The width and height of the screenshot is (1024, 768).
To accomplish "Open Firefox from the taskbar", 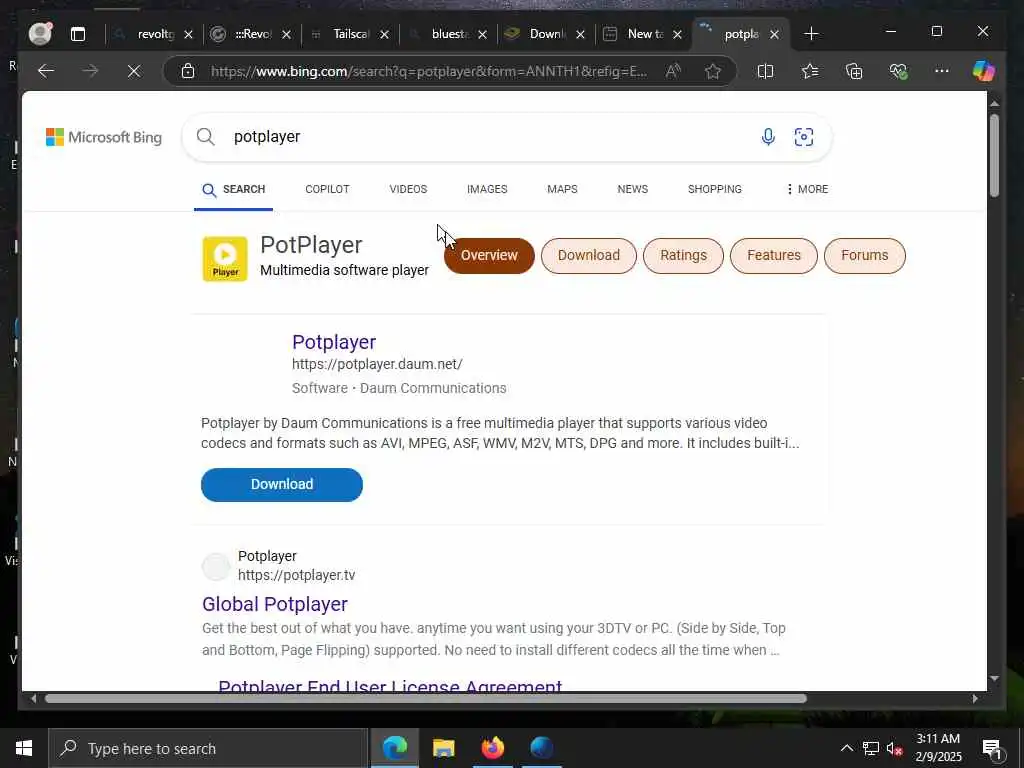I will (493, 748).
